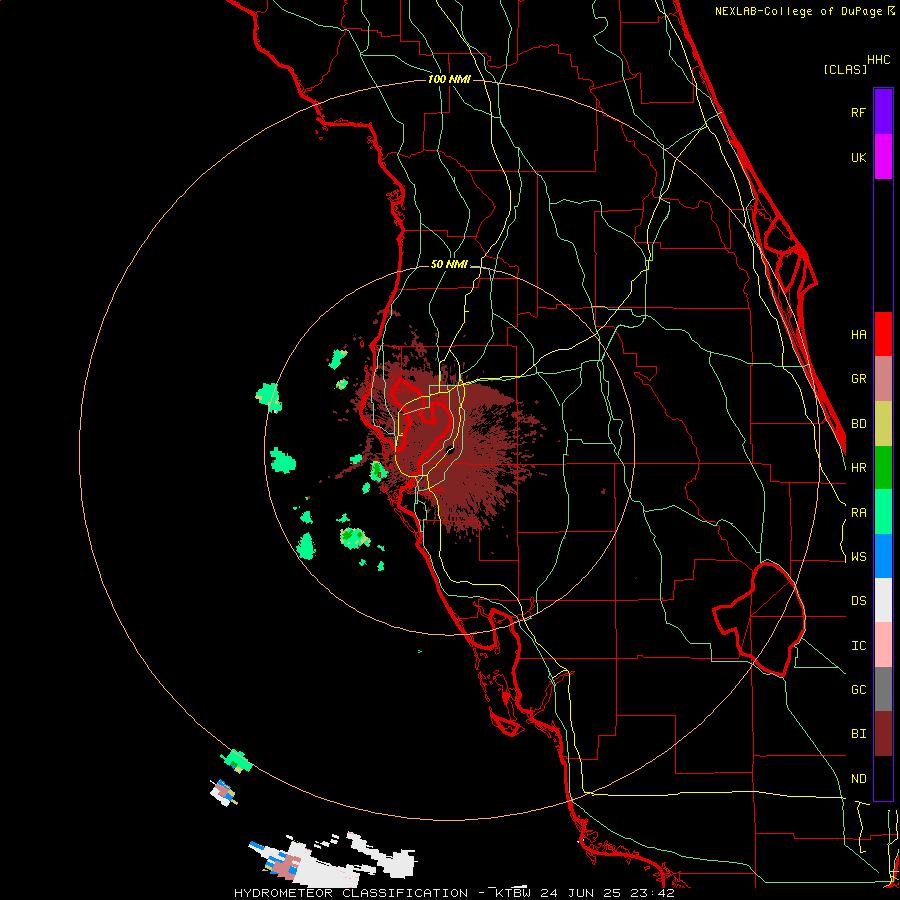Select the IC light pink legend swatch
Viewport: 900px width, 900px height.
coord(883,645)
